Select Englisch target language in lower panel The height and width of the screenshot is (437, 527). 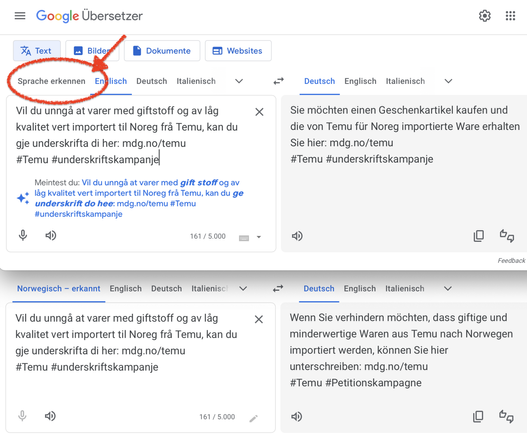(360, 288)
